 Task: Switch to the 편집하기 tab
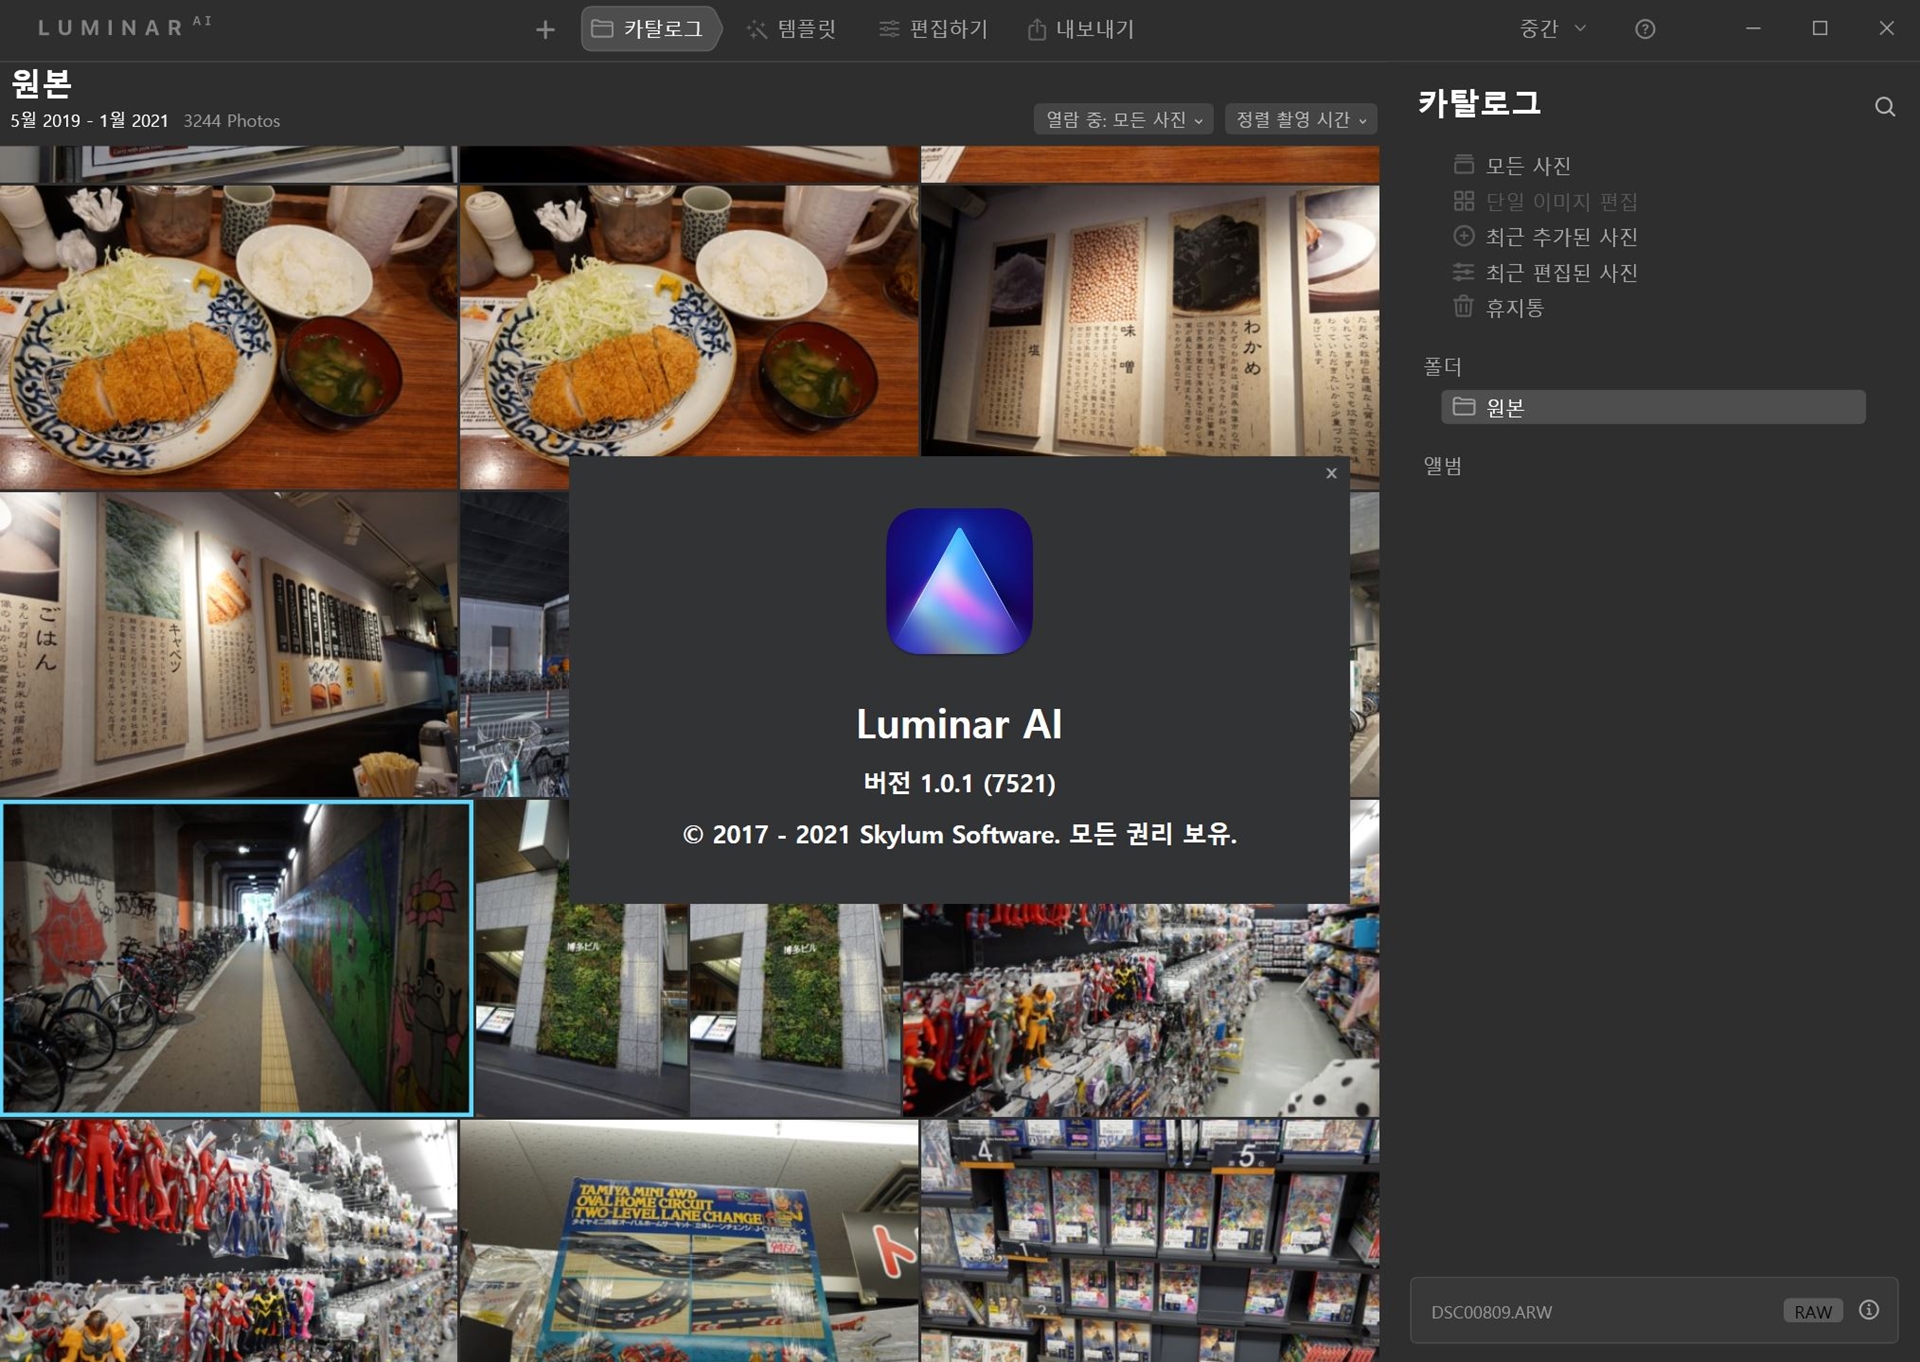[x=933, y=29]
